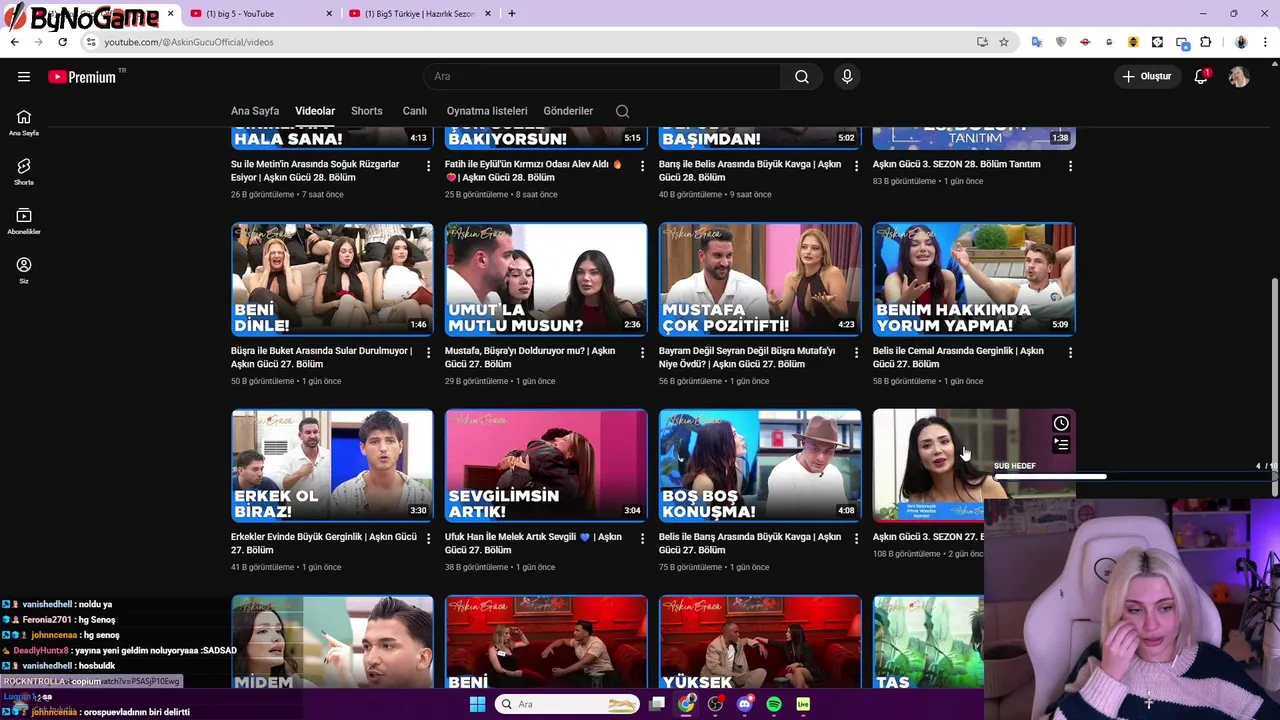Open the YouTube hamburger guide menu

tap(24, 77)
